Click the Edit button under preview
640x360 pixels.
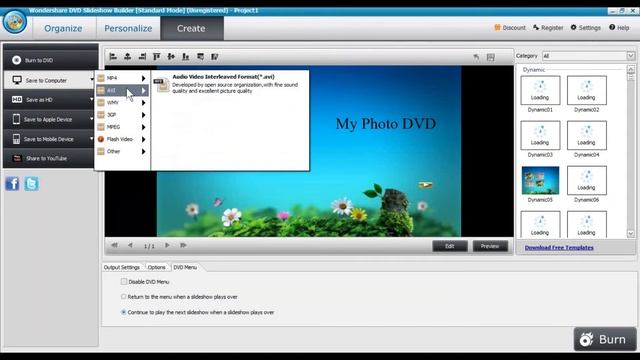(450, 246)
